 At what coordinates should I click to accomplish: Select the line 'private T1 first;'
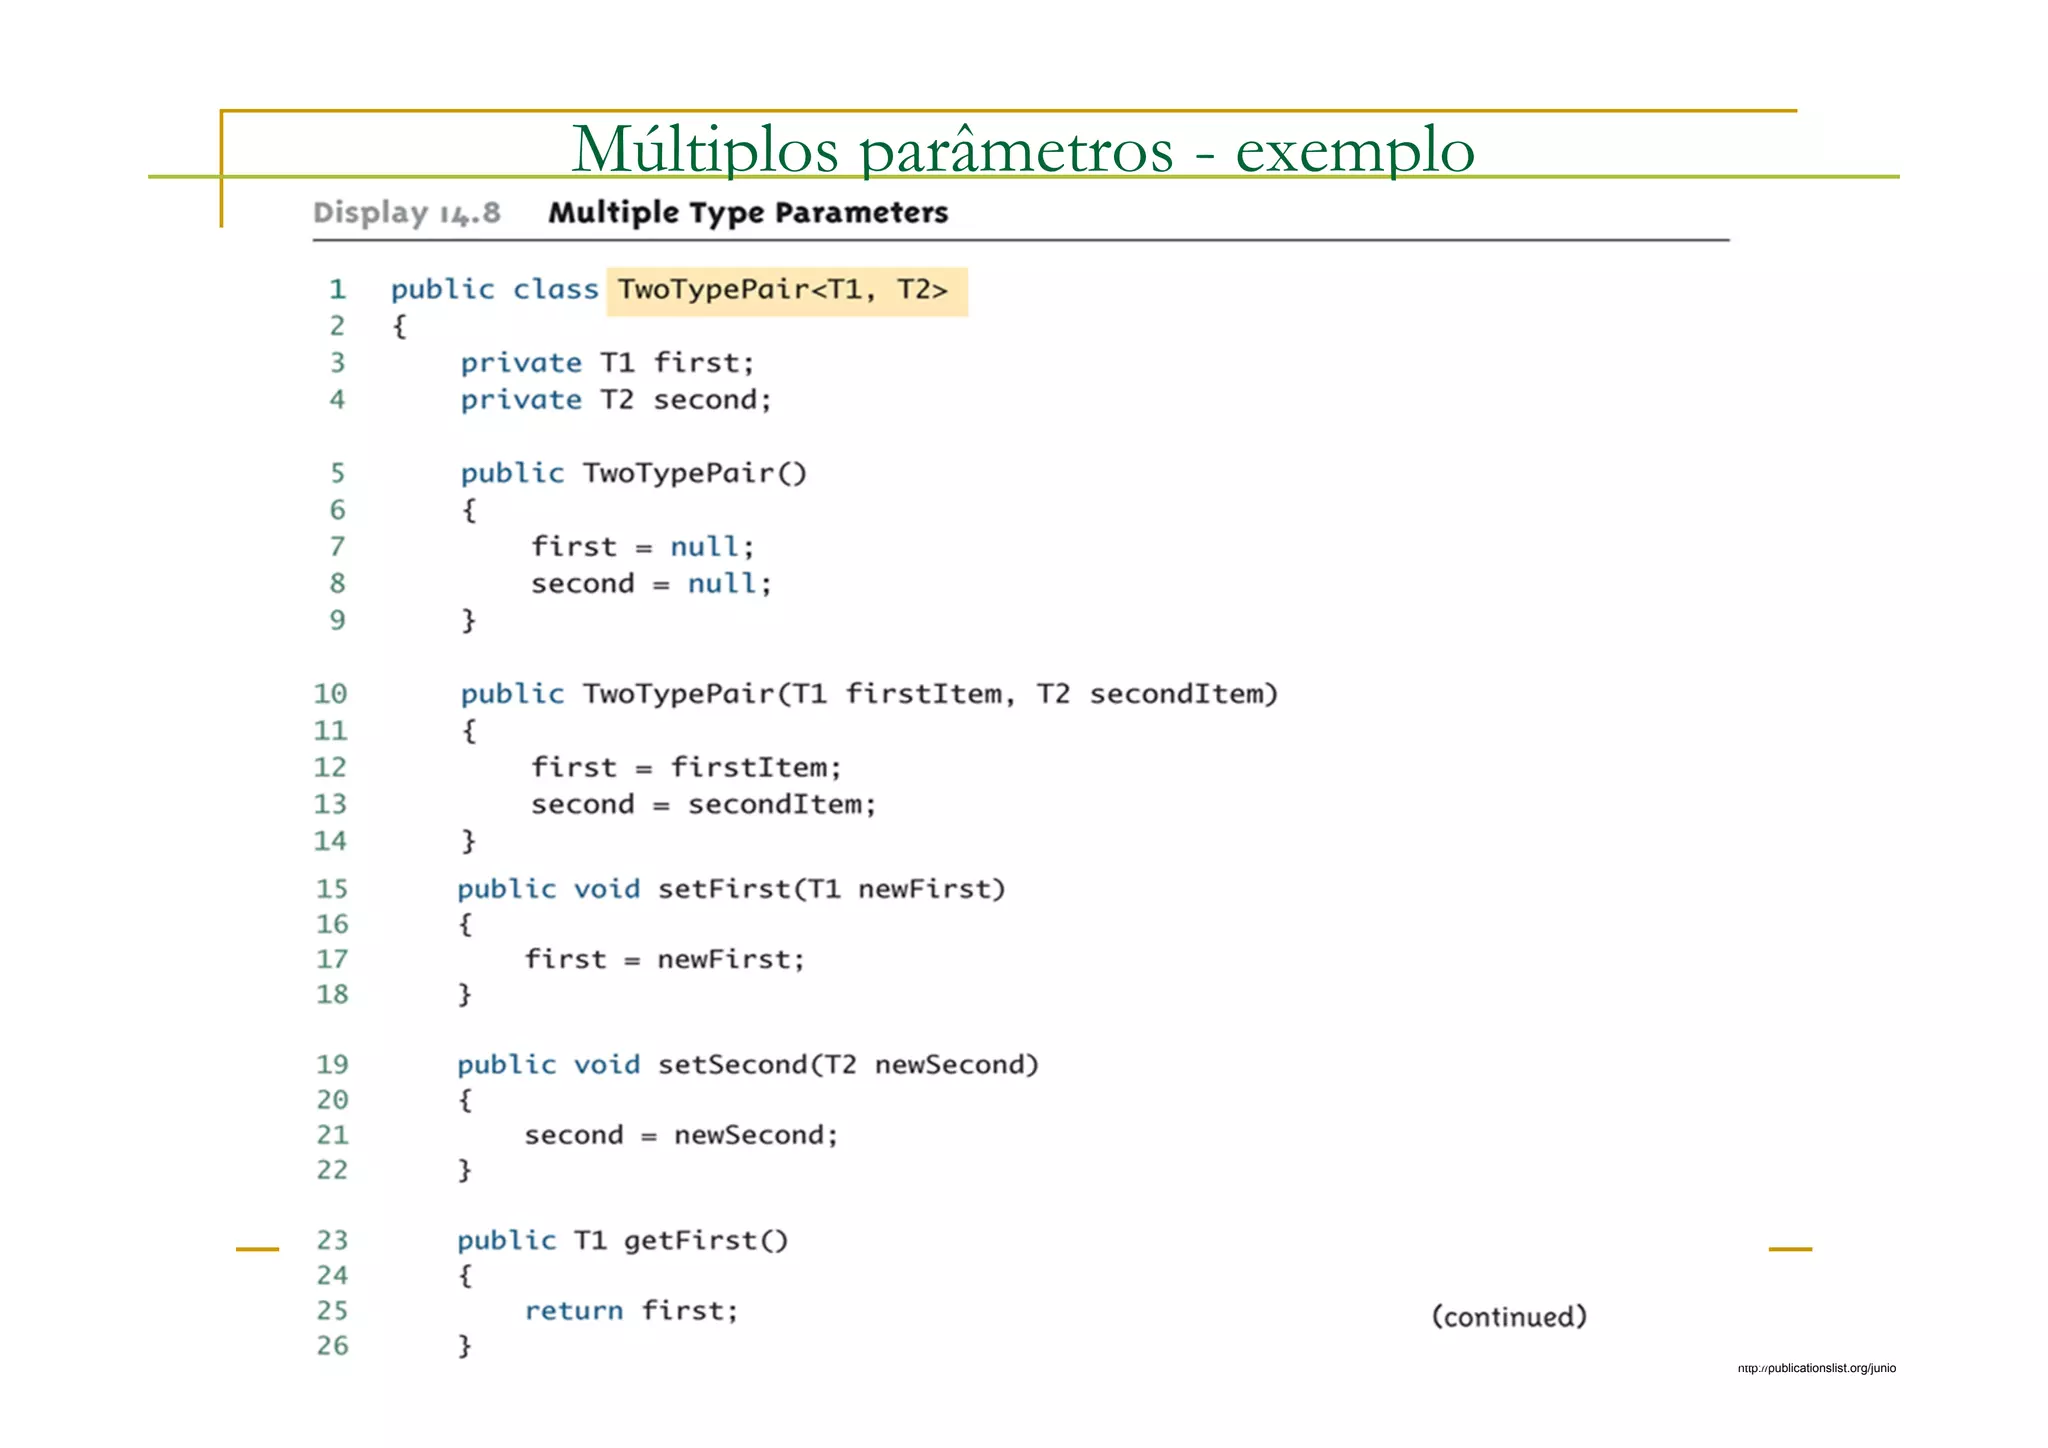coord(607,363)
